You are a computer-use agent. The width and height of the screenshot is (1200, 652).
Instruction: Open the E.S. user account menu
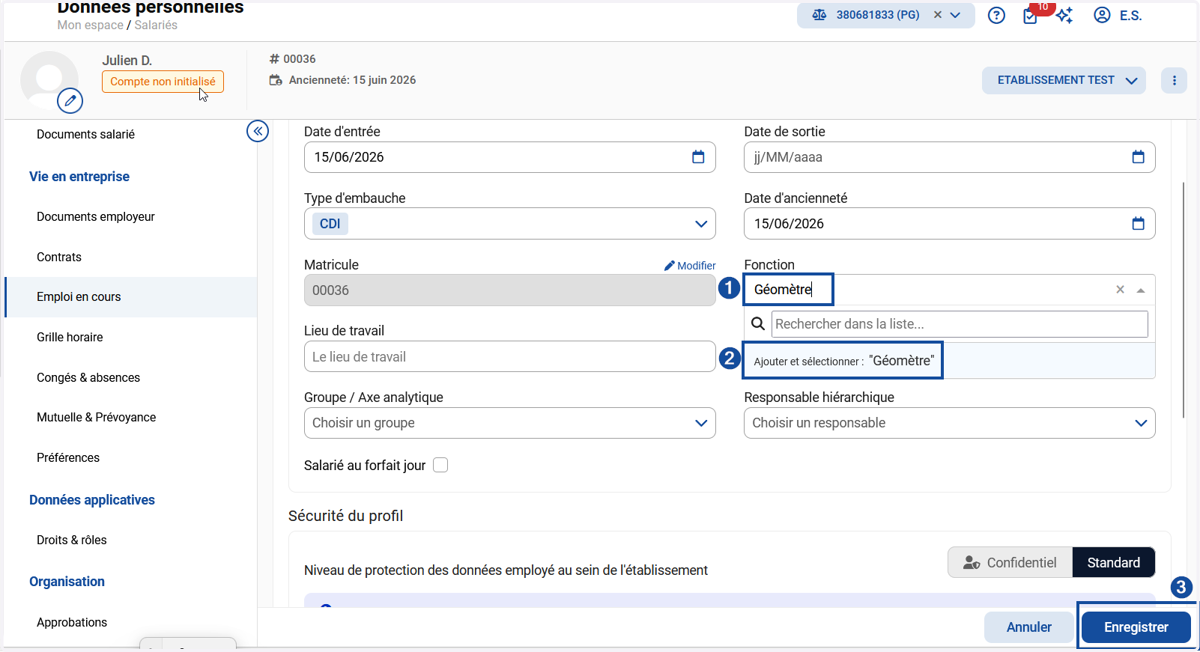[x=1117, y=15]
